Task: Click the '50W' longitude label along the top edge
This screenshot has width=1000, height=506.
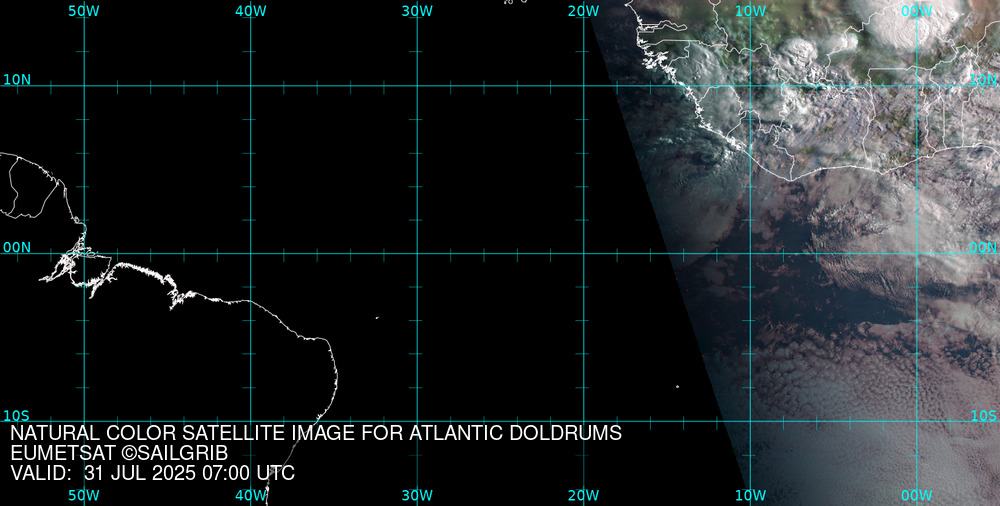Action: pyautogui.click(x=84, y=11)
